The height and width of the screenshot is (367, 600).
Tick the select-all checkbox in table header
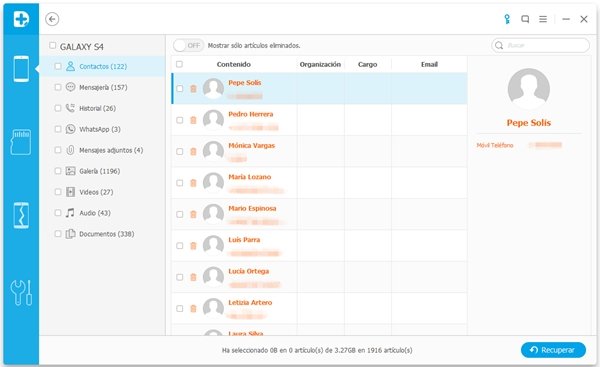click(x=179, y=64)
